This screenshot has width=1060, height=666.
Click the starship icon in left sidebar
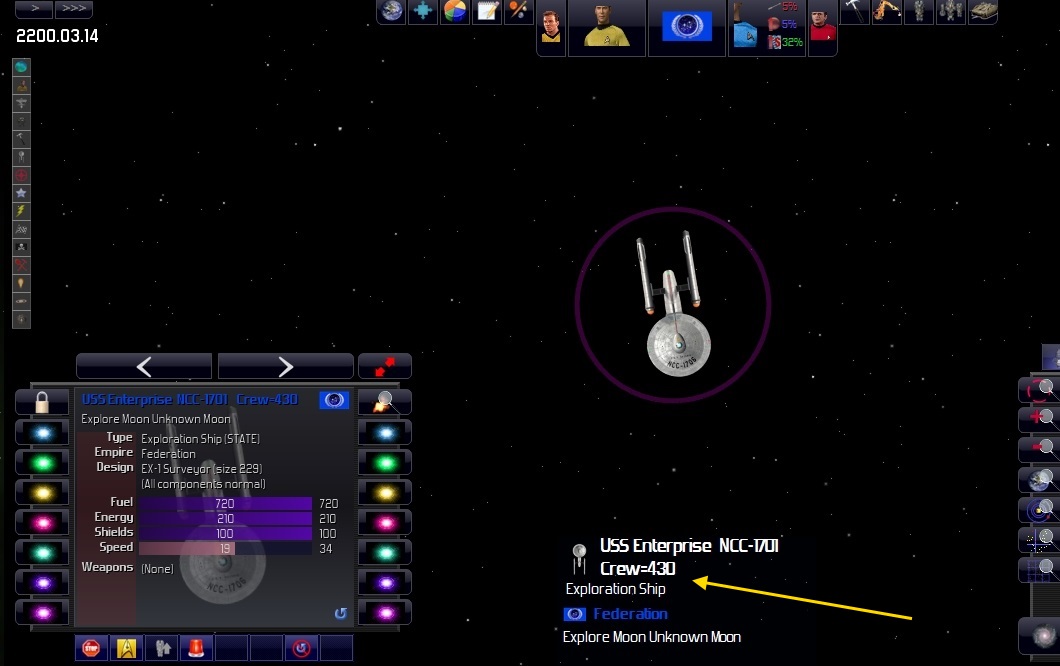21,157
